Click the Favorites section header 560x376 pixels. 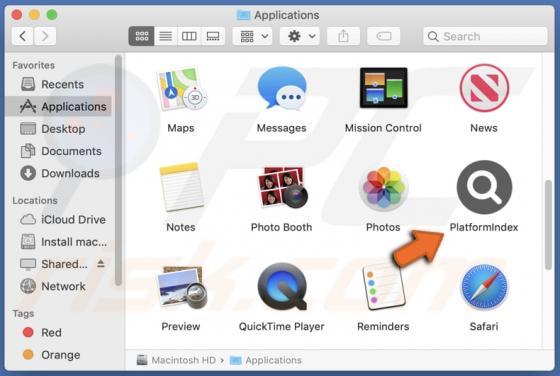[34, 65]
